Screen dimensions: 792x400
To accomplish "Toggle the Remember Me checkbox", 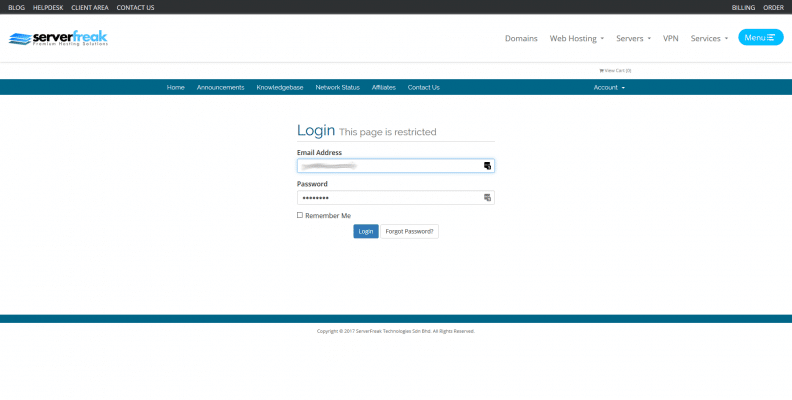I will click(300, 215).
